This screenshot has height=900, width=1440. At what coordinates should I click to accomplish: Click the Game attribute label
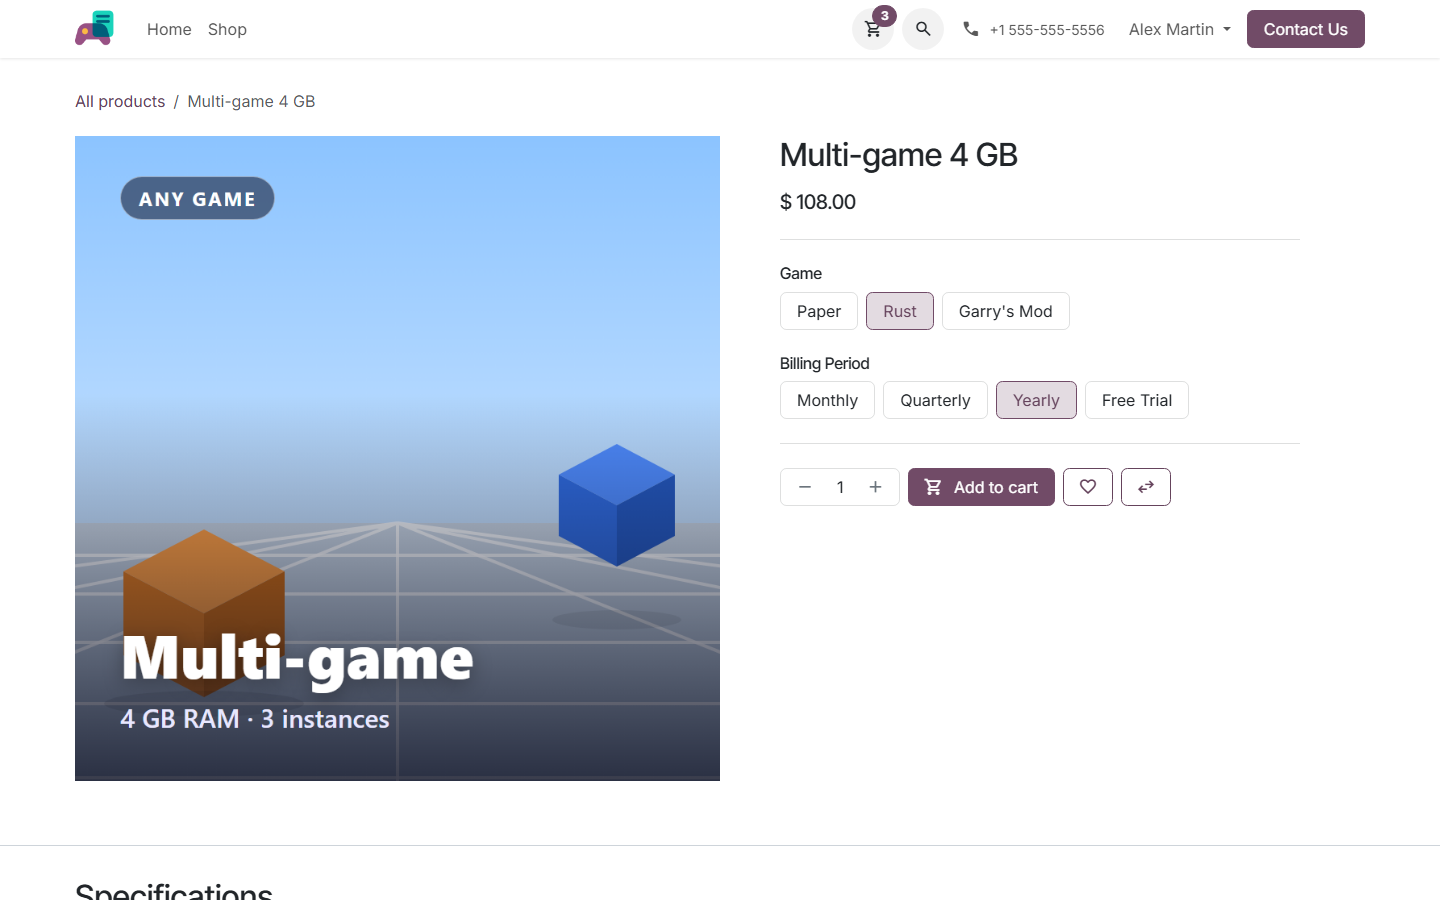[801, 273]
